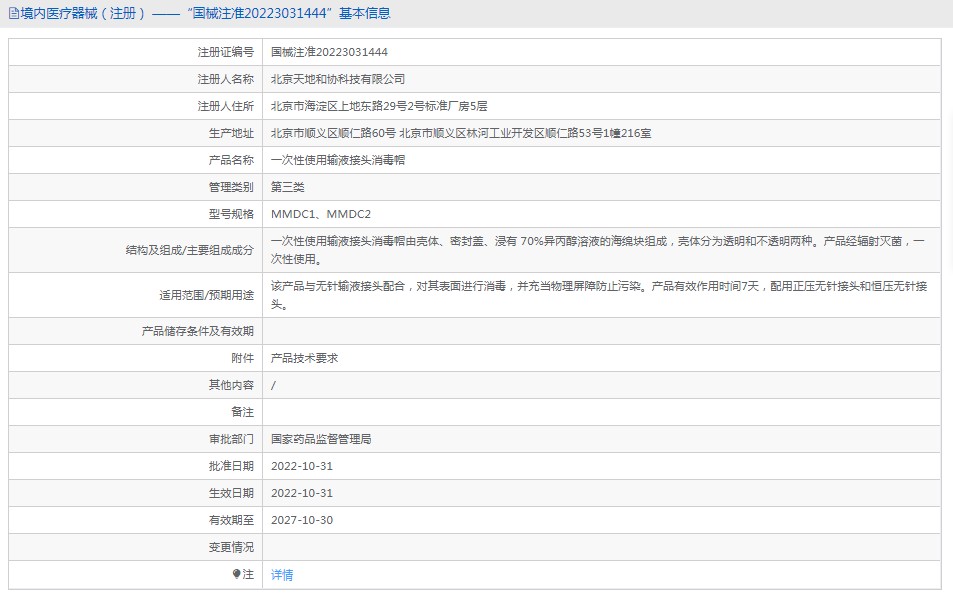
Task: Click intended use text starting 该产品与无针输液接头配合
Action: click(599, 295)
